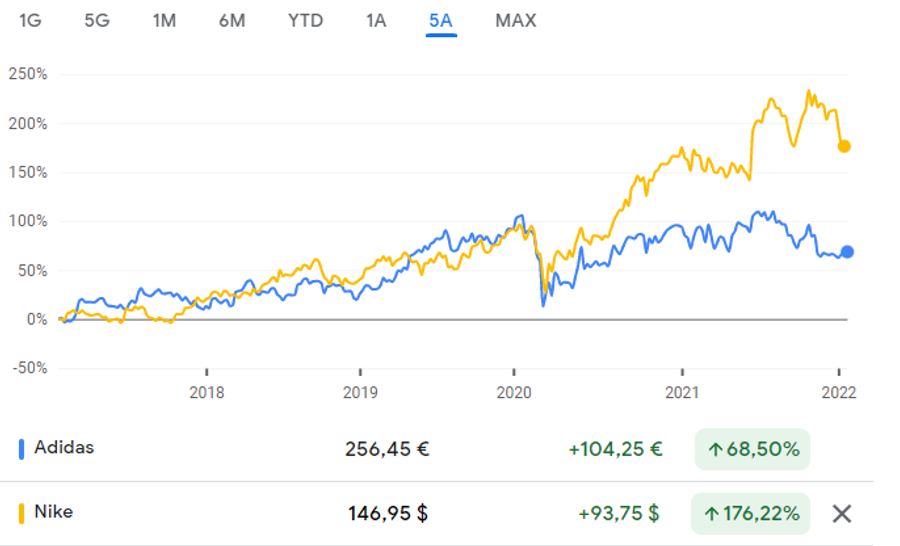Viewport: 900px width, 546px height.
Task: Click Nike yellow color indicator
Action: click(21, 513)
